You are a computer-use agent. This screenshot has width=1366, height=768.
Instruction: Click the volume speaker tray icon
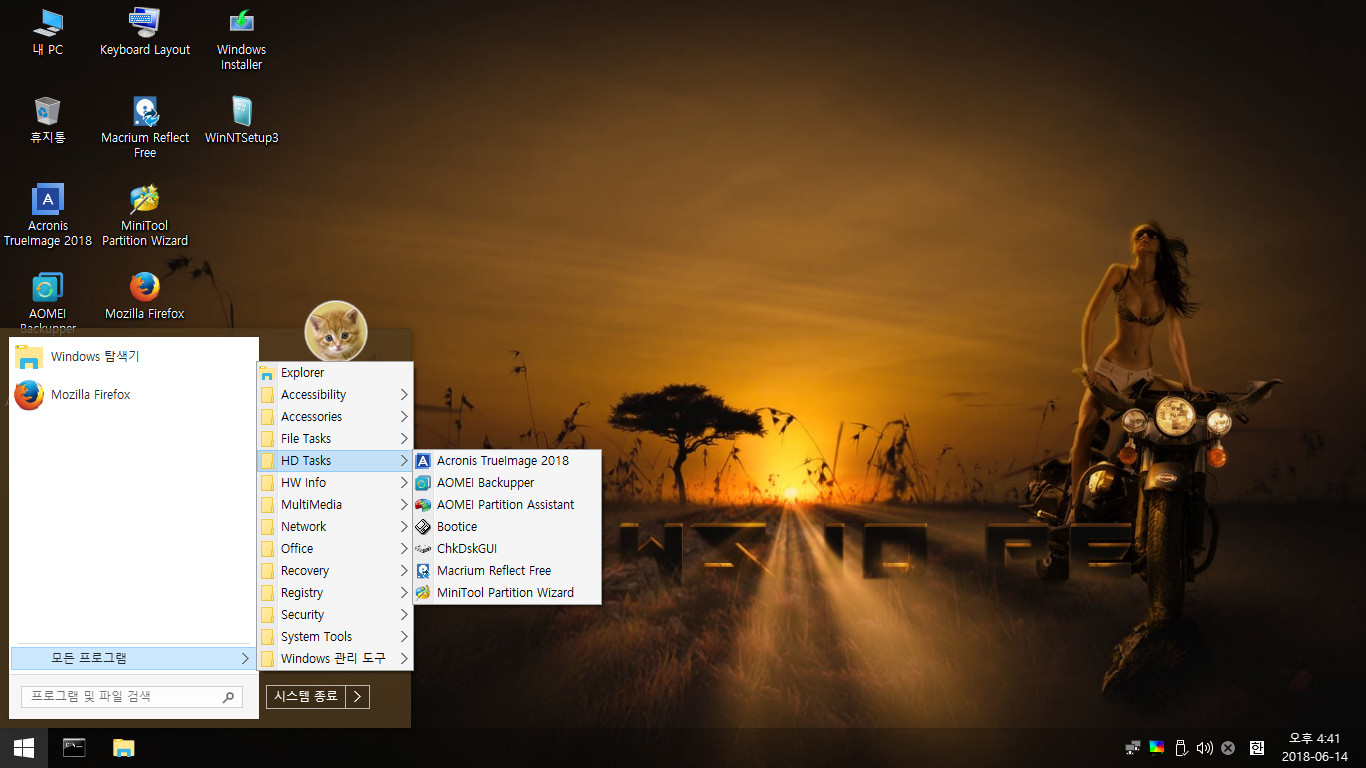(1204, 747)
